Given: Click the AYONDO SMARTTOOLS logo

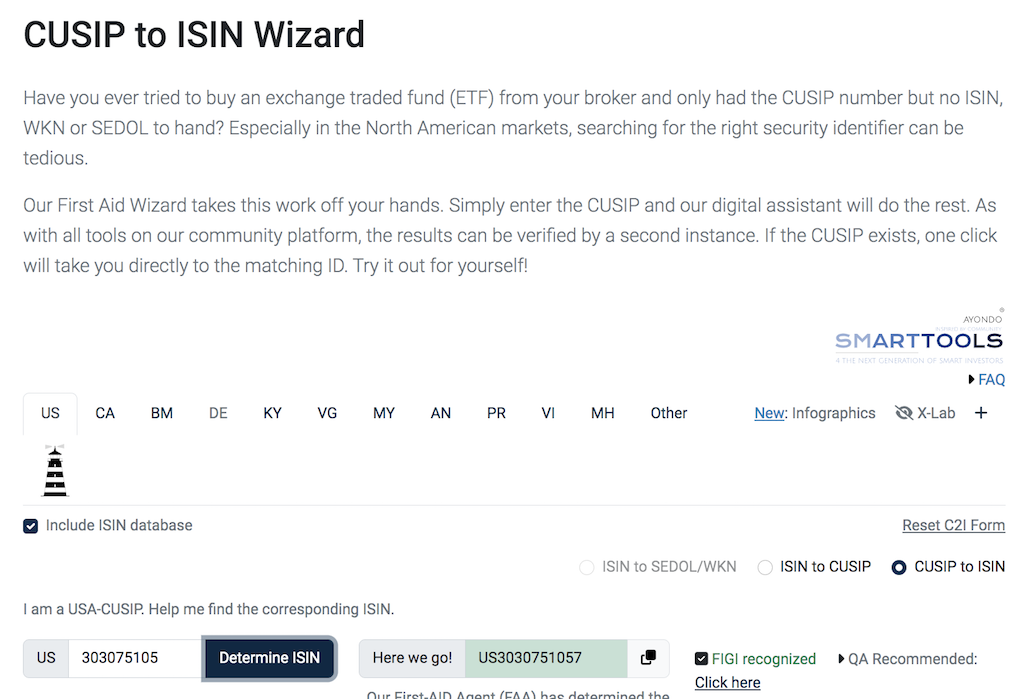Looking at the screenshot, I should click(x=918, y=338).
